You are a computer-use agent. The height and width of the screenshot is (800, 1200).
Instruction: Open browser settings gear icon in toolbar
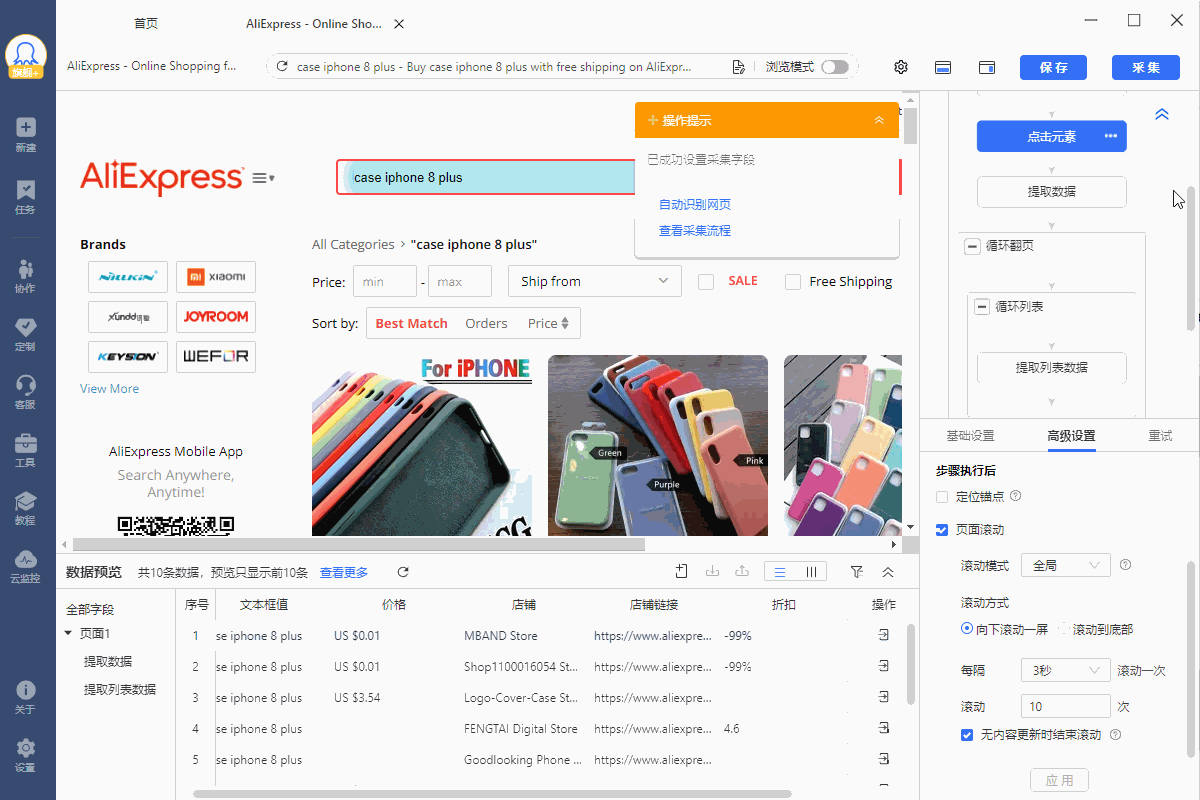click(x=901, y=67)
